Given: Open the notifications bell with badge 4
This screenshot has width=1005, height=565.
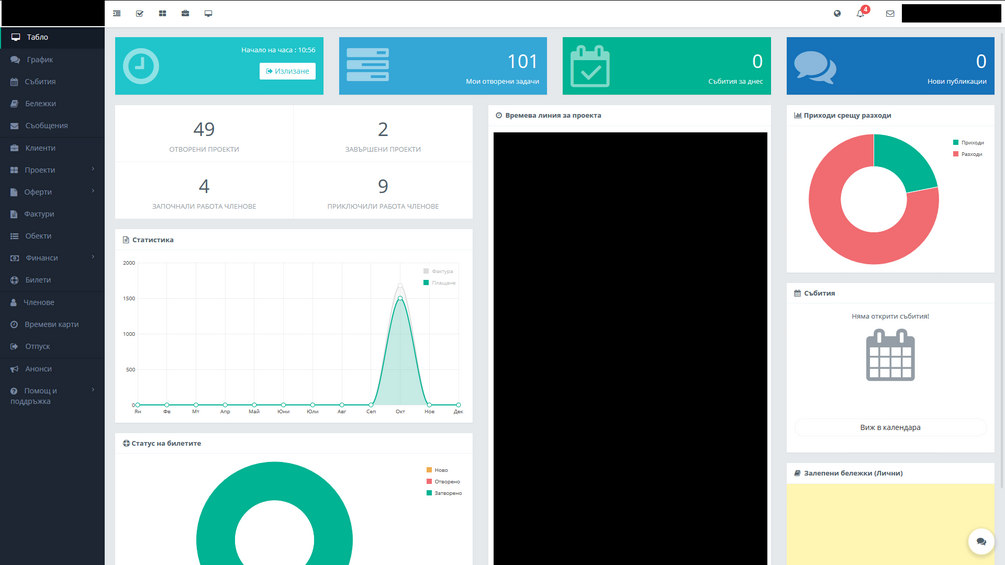Looking at the screenshot, I should click(x=861, y=13).
